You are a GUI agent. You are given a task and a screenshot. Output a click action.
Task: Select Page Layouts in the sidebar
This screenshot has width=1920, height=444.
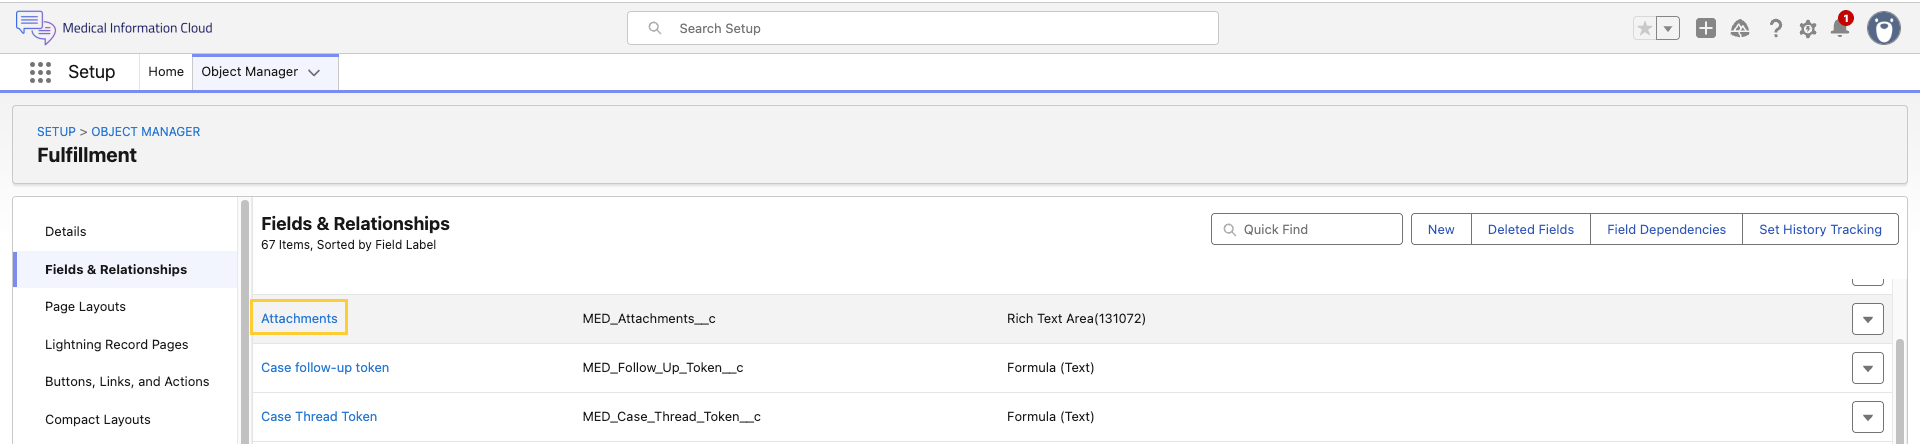(85, 307)
